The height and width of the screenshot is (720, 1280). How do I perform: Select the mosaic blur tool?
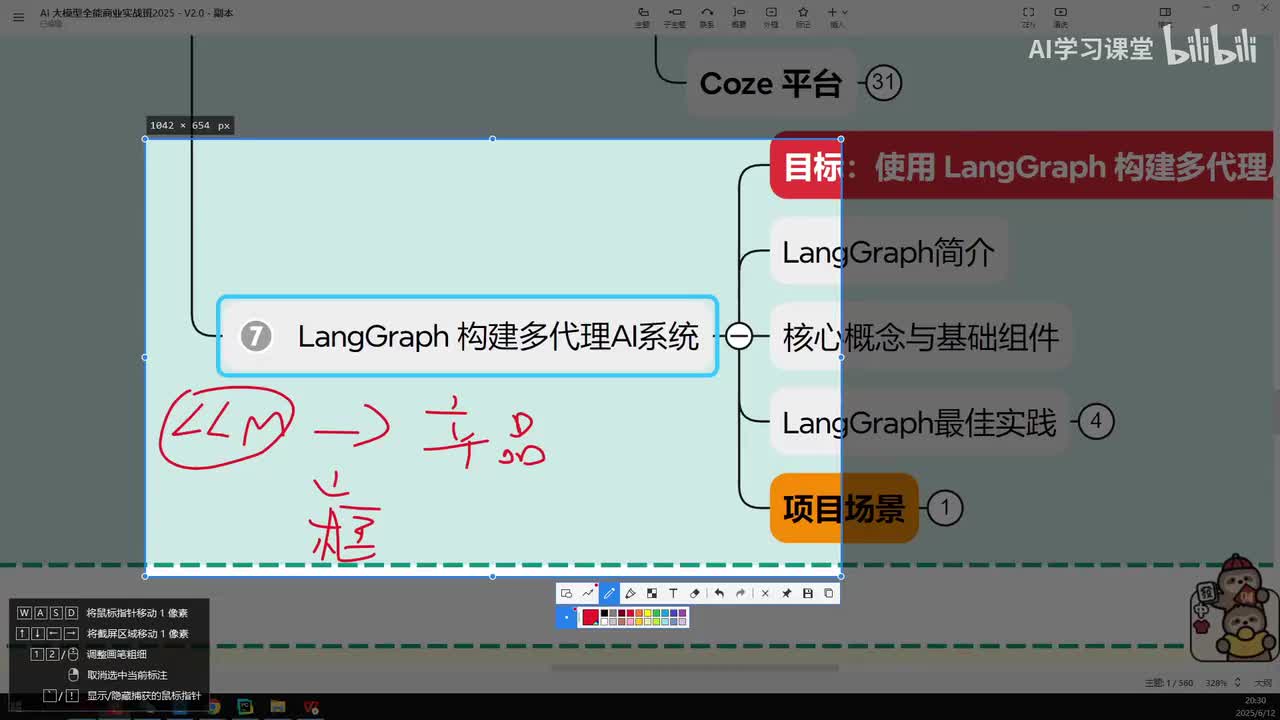(x=652, y=593)
